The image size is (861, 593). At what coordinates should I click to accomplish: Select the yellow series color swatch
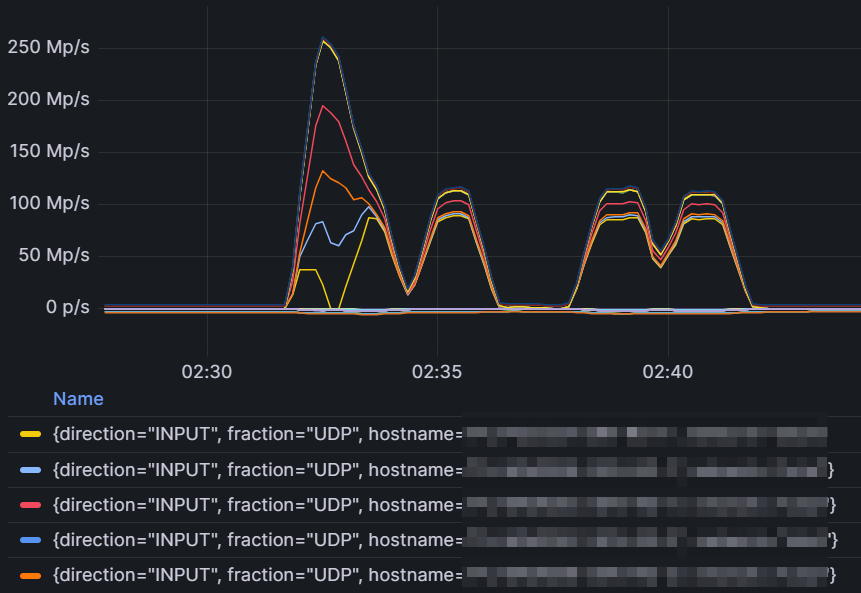(x=30, y=434)
